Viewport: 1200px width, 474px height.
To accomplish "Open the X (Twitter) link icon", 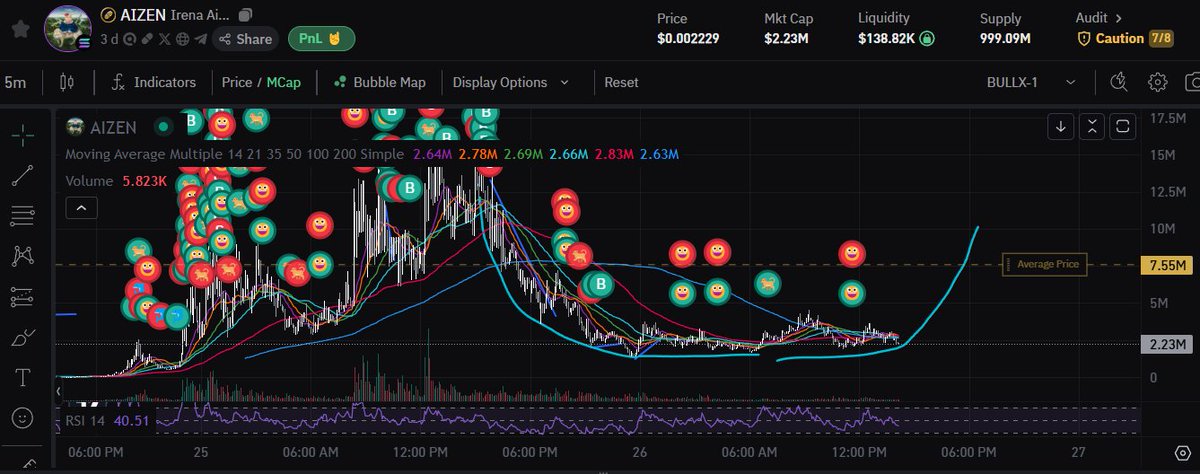I will tap(164, 39).
